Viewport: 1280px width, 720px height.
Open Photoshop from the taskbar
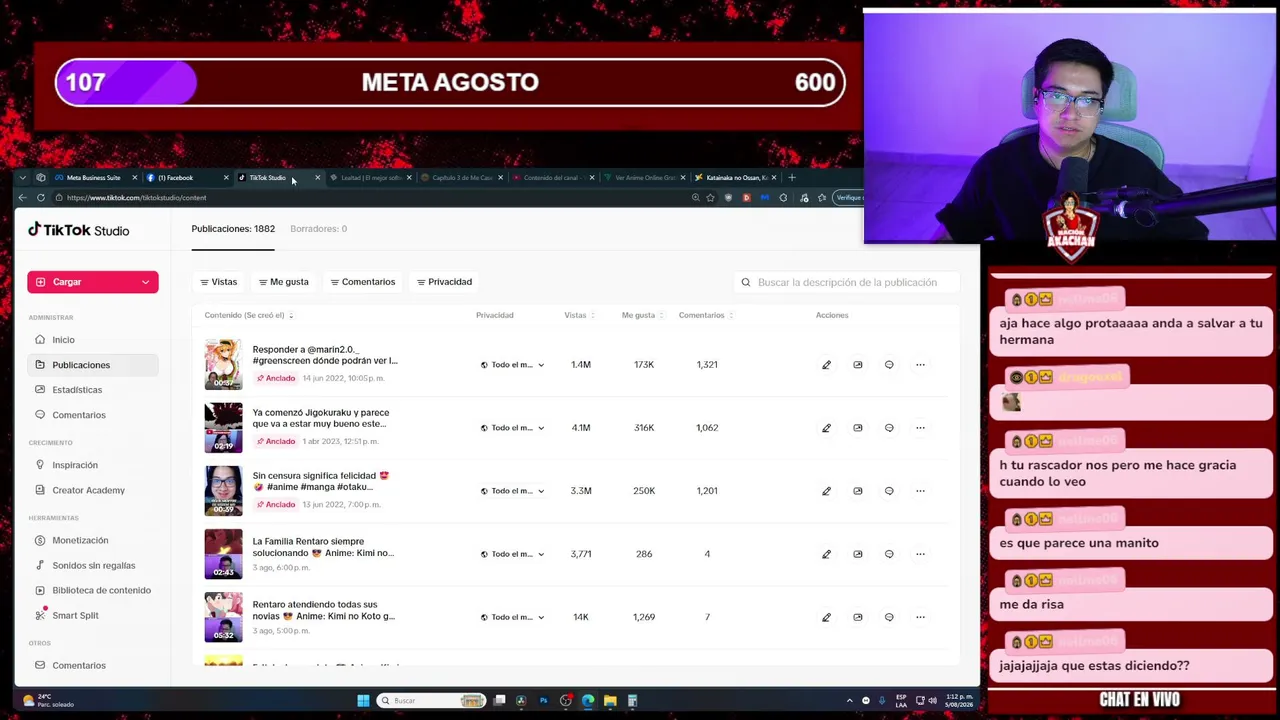tap(543, 701)
